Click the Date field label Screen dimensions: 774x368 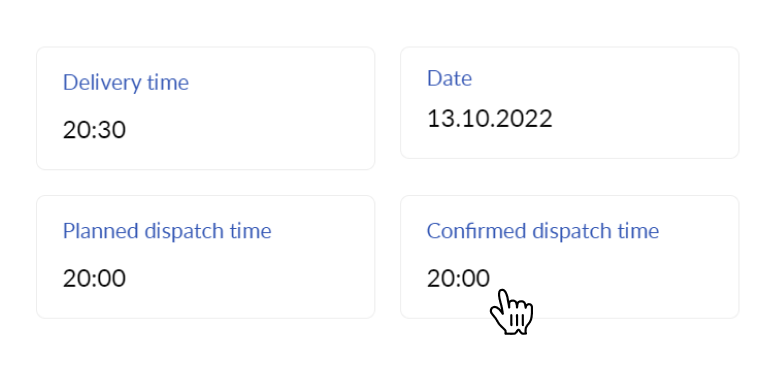(x=449, y=78)
